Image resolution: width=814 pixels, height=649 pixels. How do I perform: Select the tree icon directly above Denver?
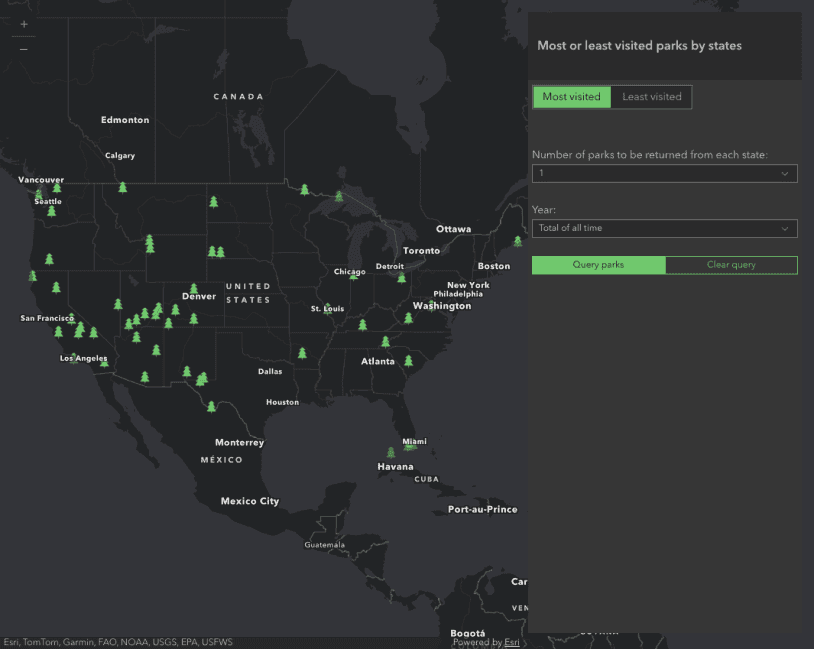(x=194, y=288)
